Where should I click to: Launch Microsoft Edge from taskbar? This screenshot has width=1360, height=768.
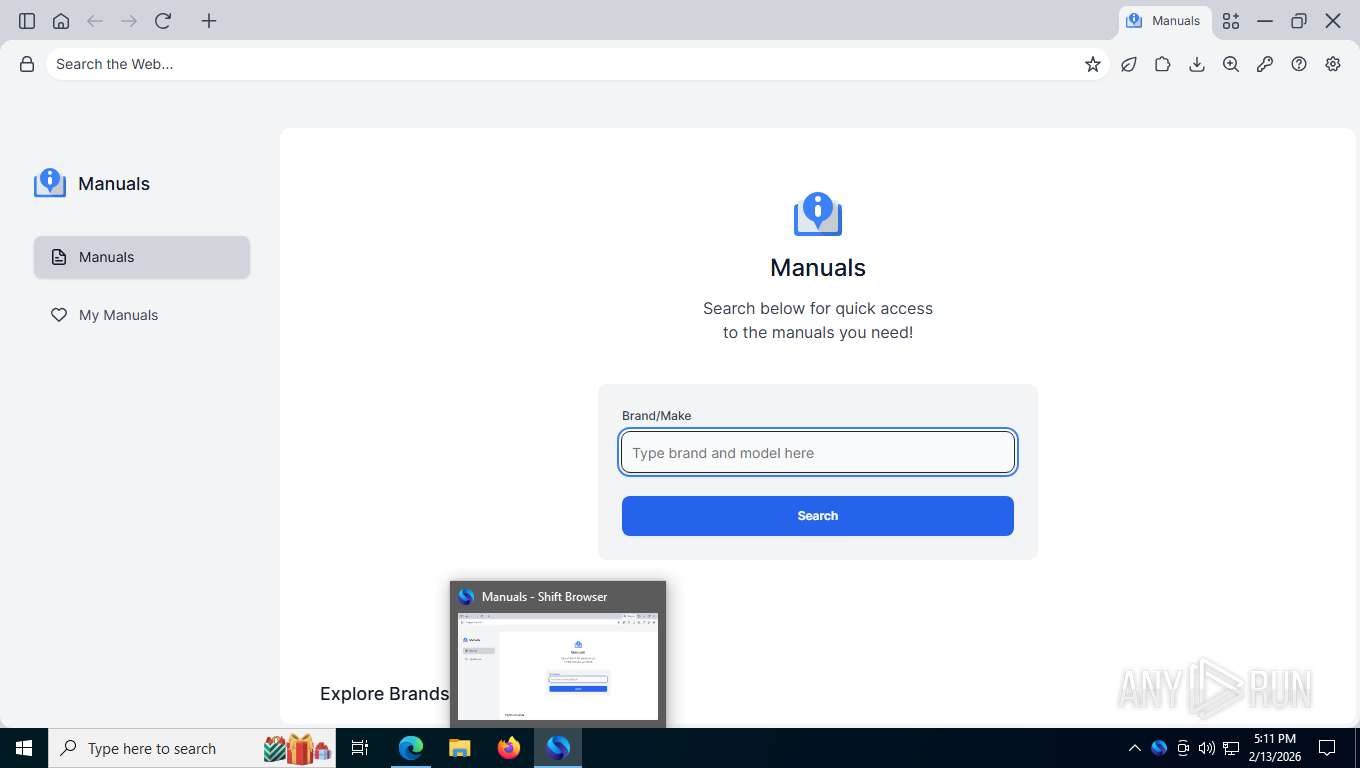pos(411,748)
